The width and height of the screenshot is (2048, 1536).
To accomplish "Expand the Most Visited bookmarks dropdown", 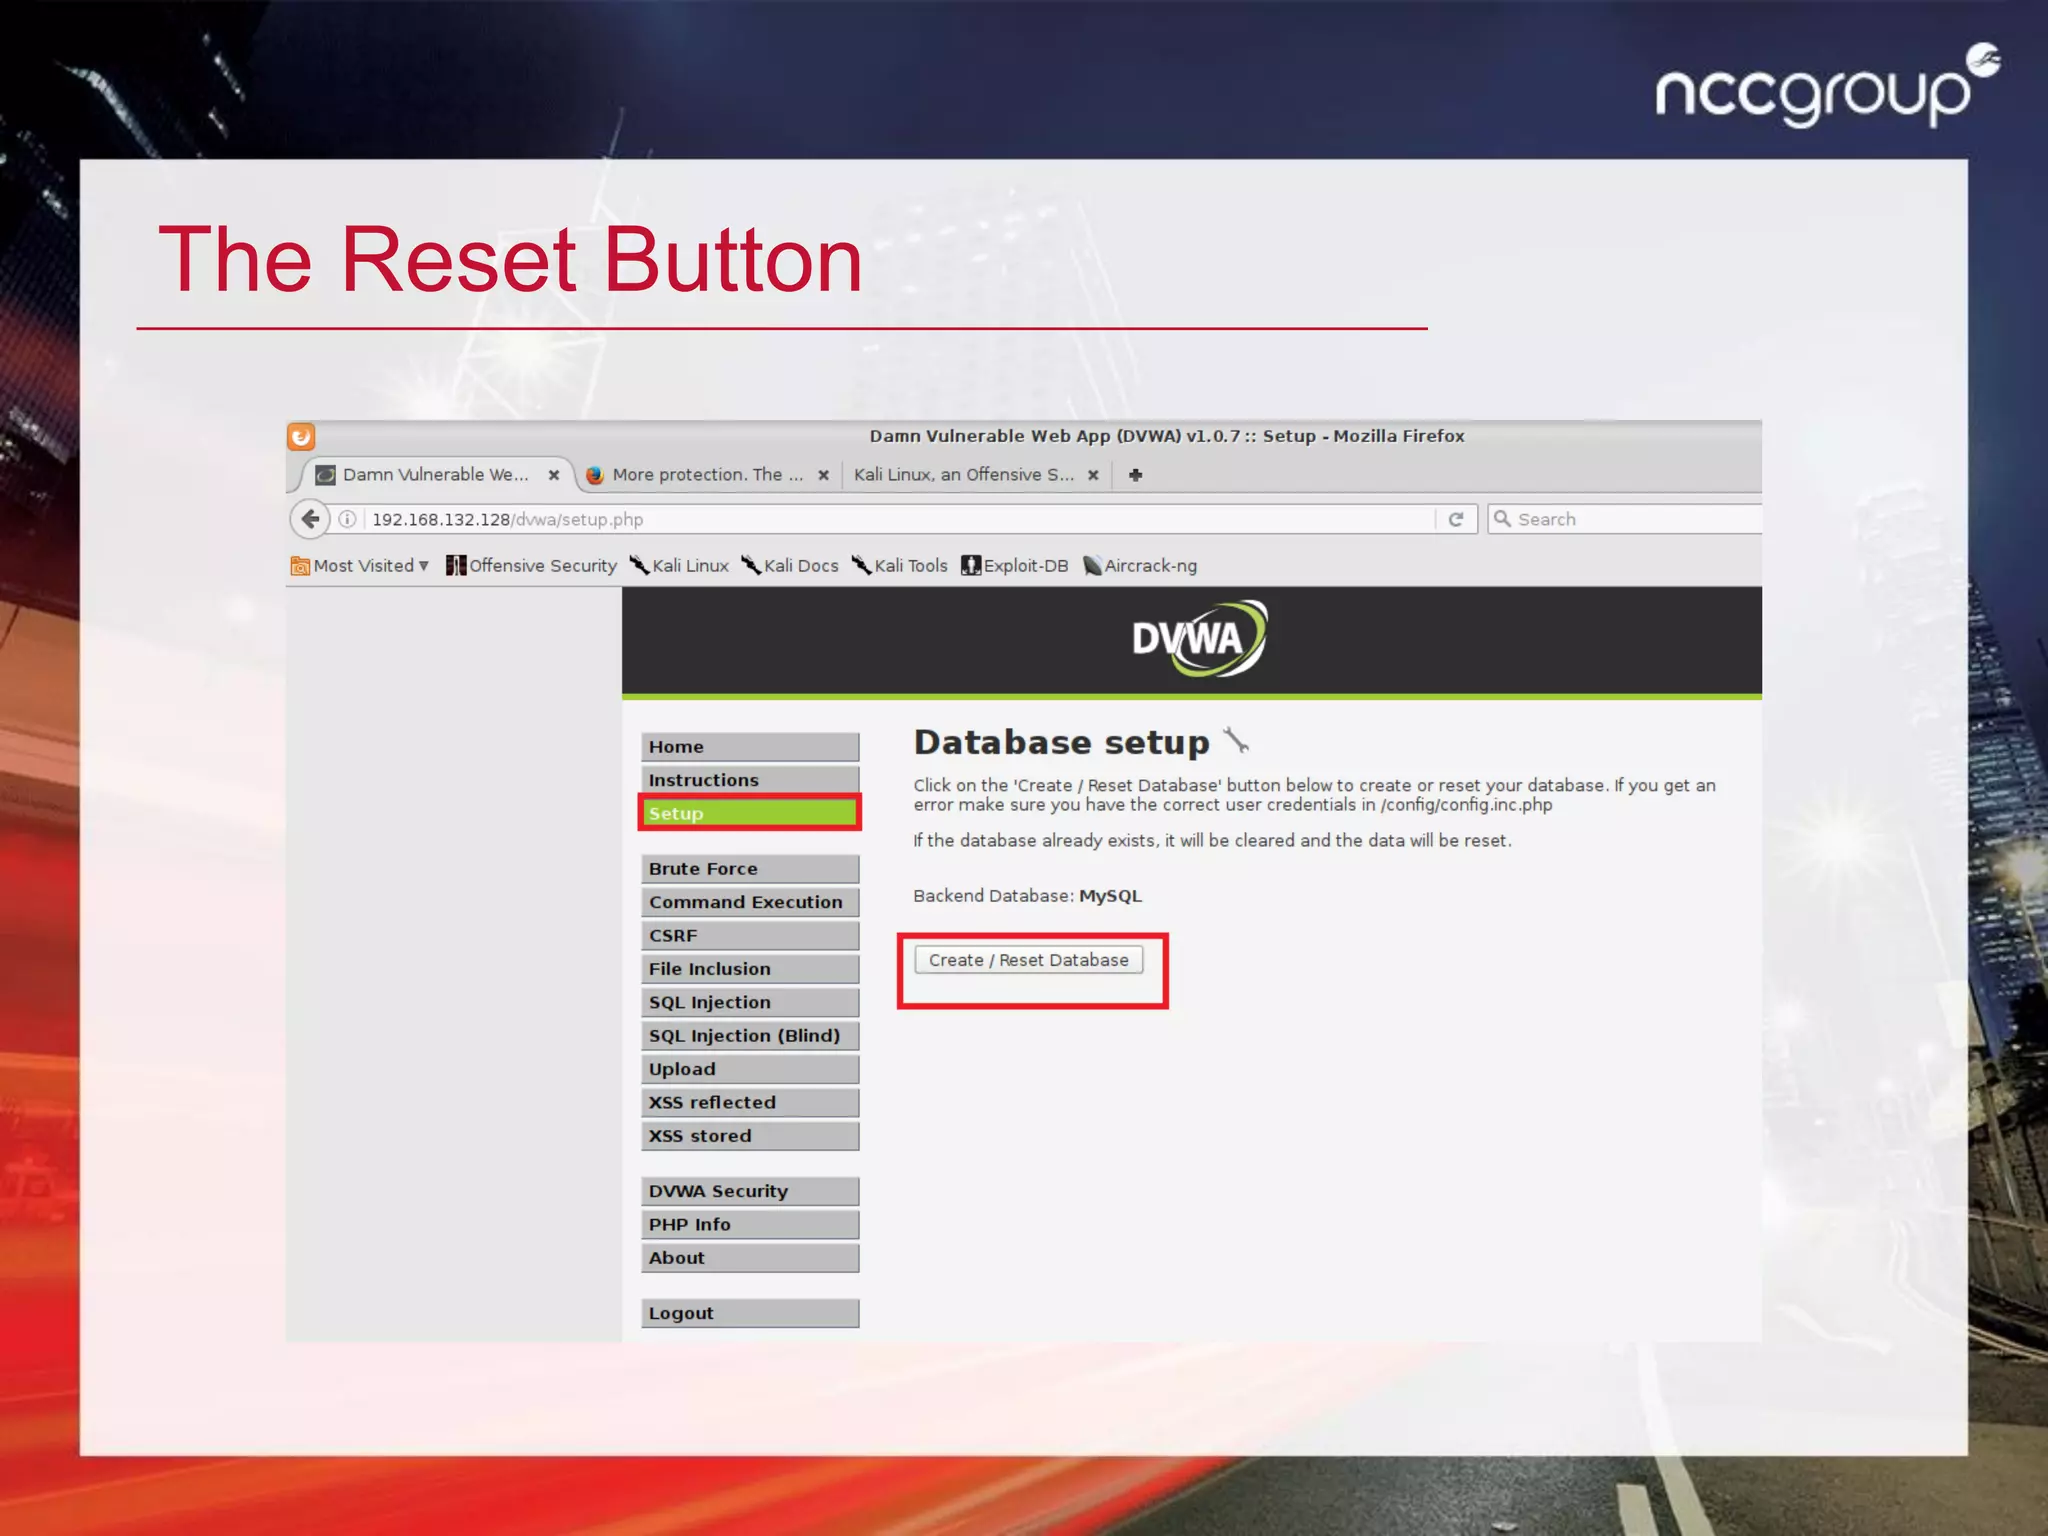I will 360,566.
